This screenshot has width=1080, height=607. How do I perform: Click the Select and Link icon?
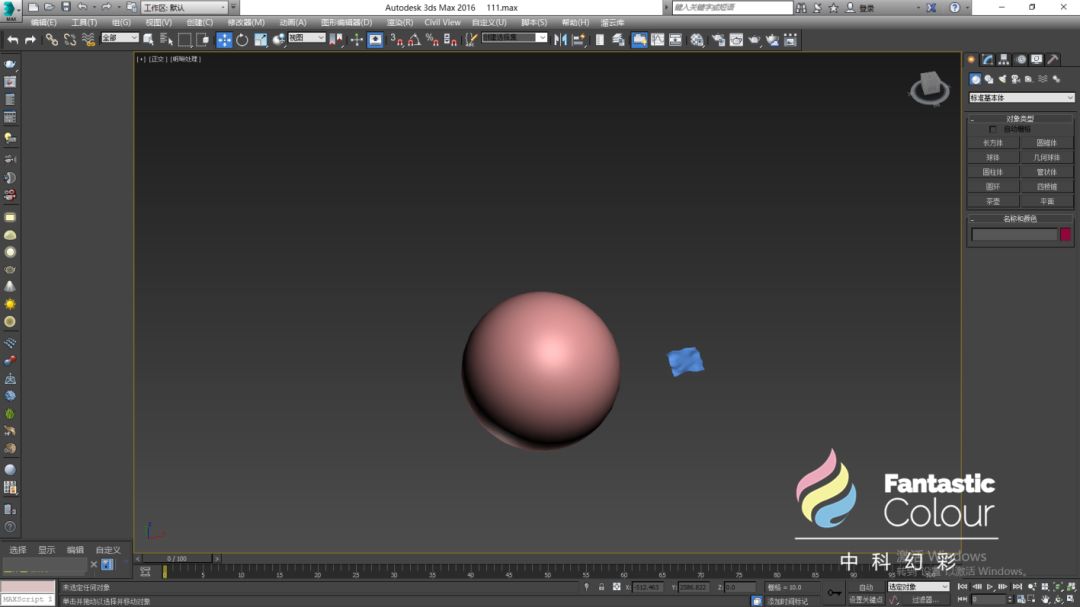pos(52,40)
